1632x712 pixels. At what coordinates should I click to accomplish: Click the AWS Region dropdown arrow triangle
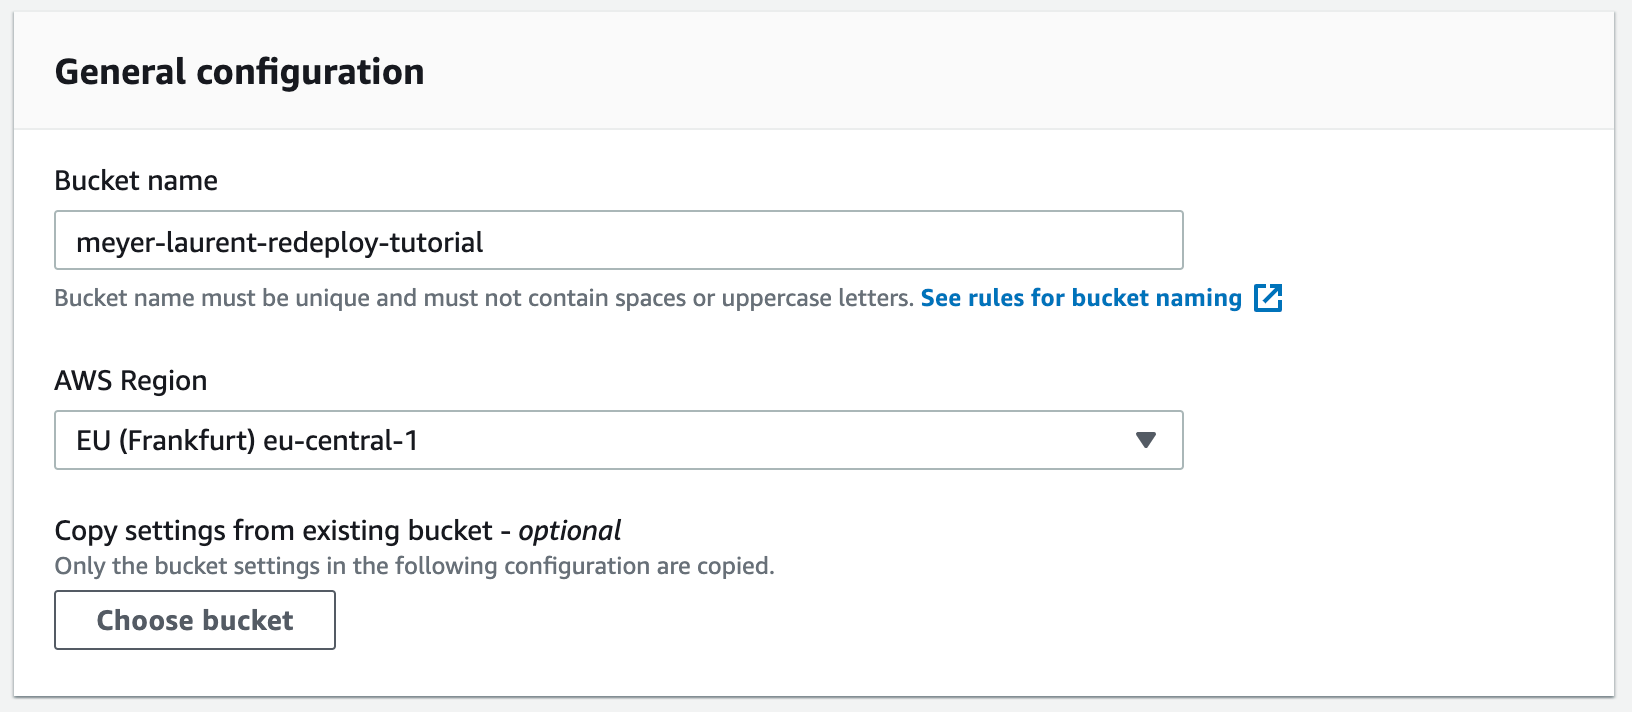point(1146,440)
